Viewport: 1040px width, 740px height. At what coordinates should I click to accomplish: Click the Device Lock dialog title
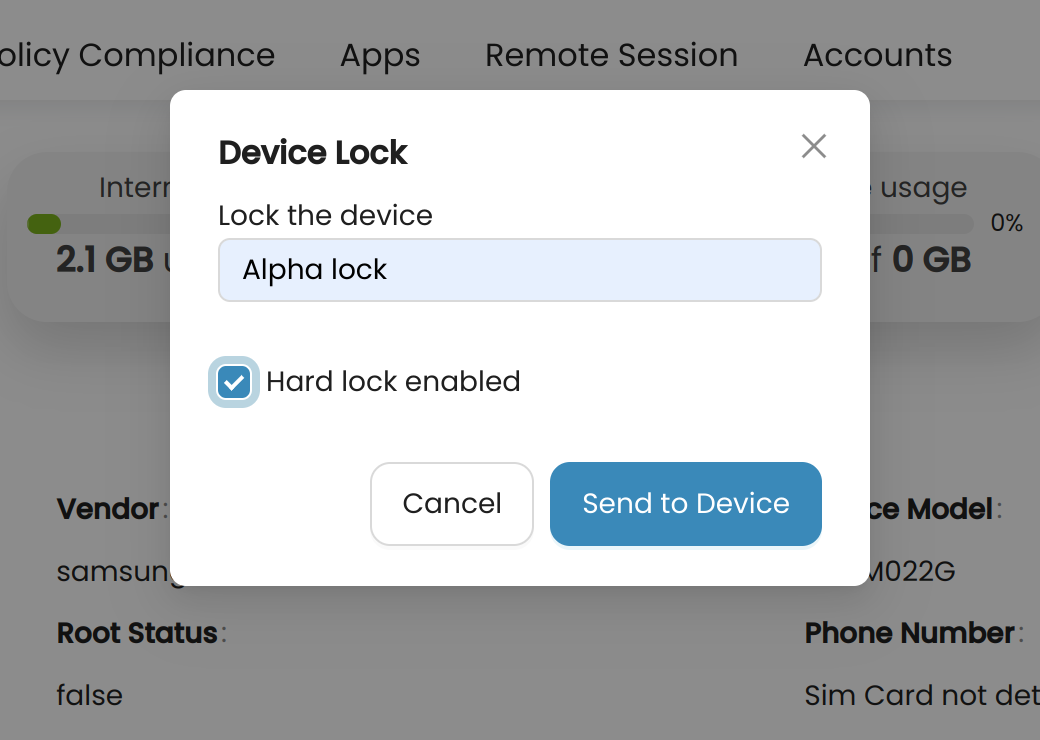pos(312,153)
